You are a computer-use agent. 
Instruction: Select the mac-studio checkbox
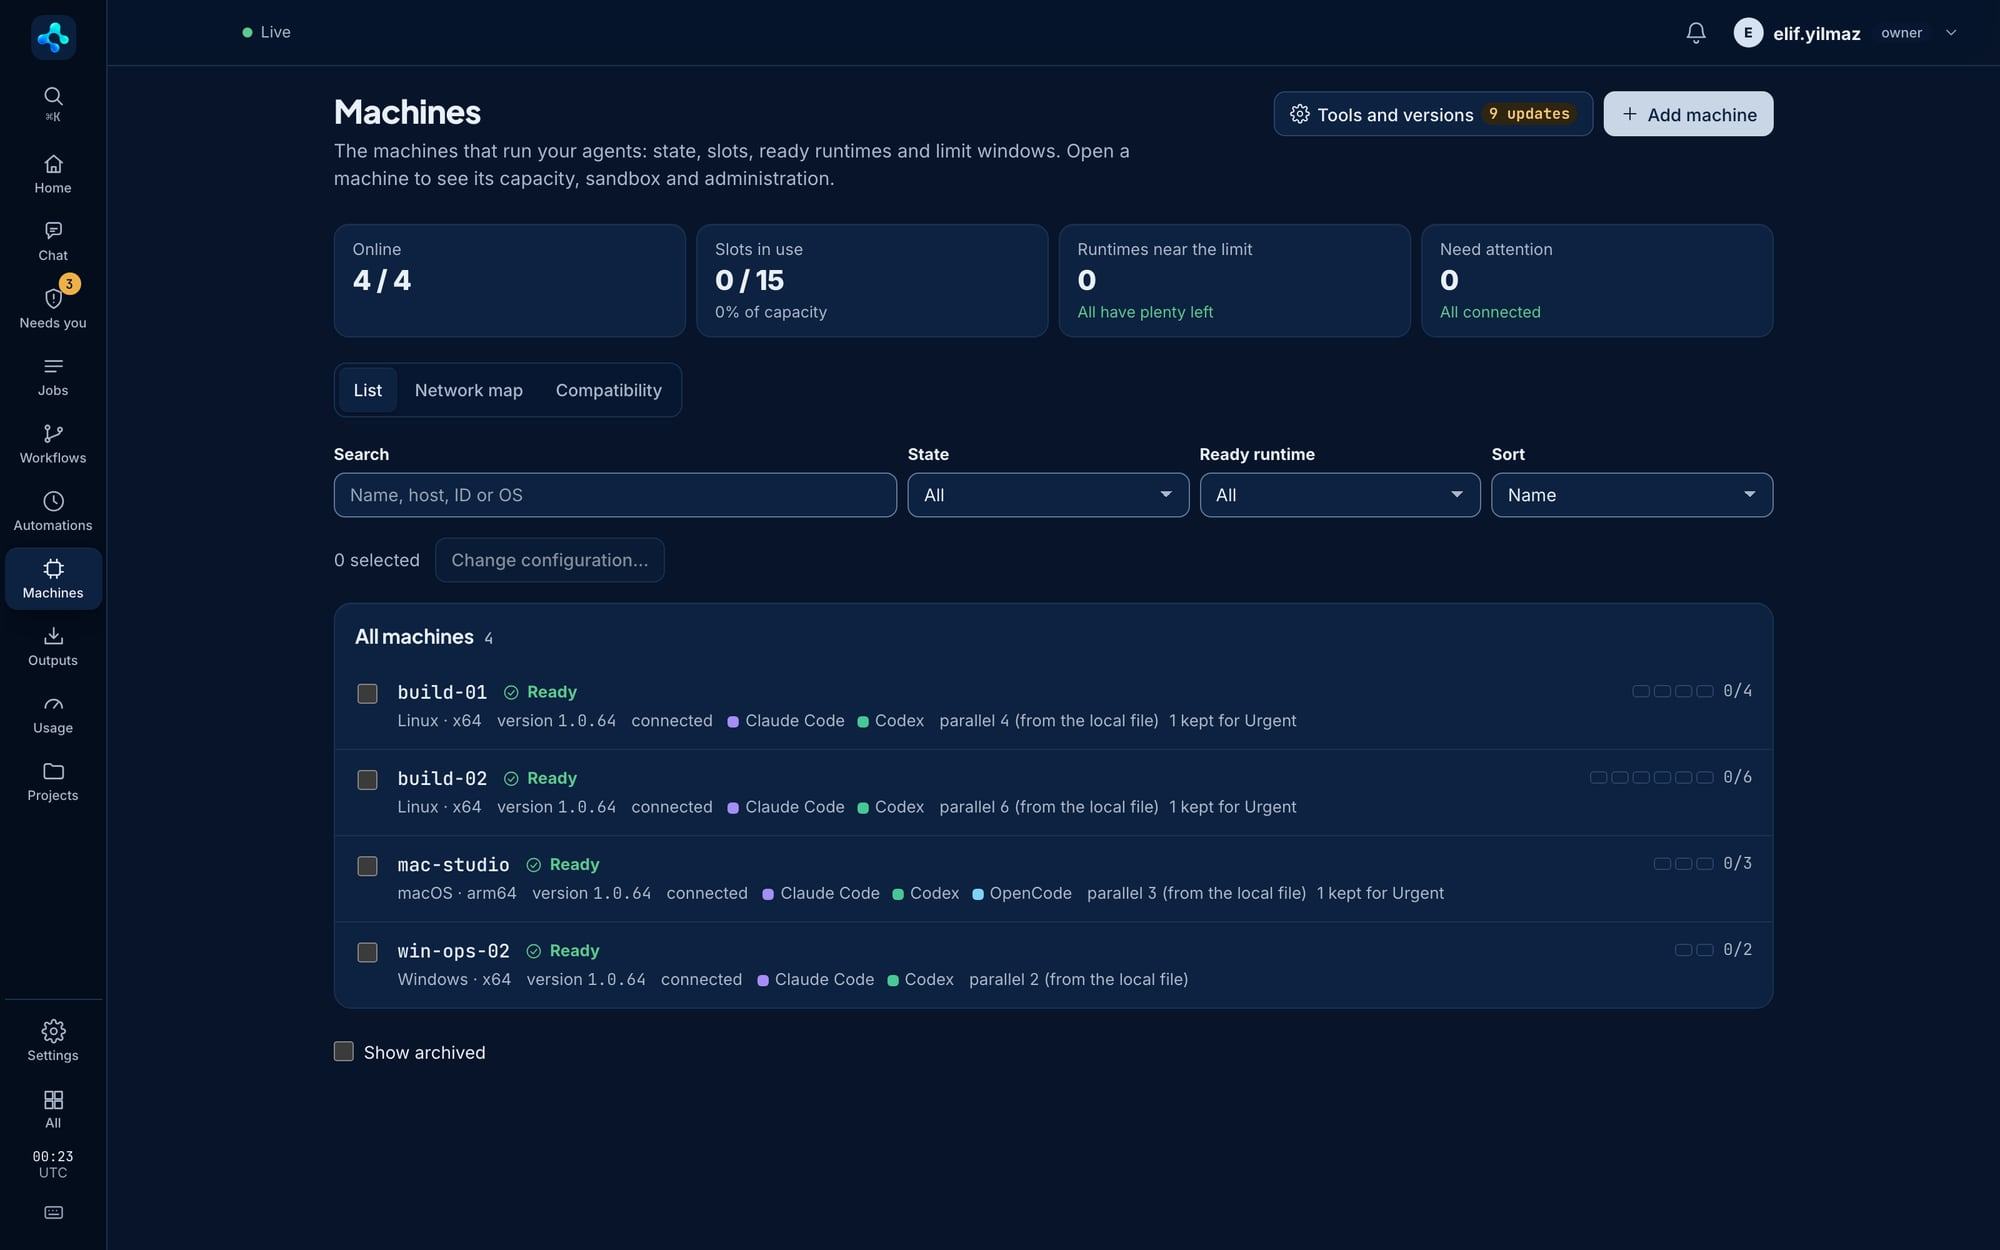[367, 866]
